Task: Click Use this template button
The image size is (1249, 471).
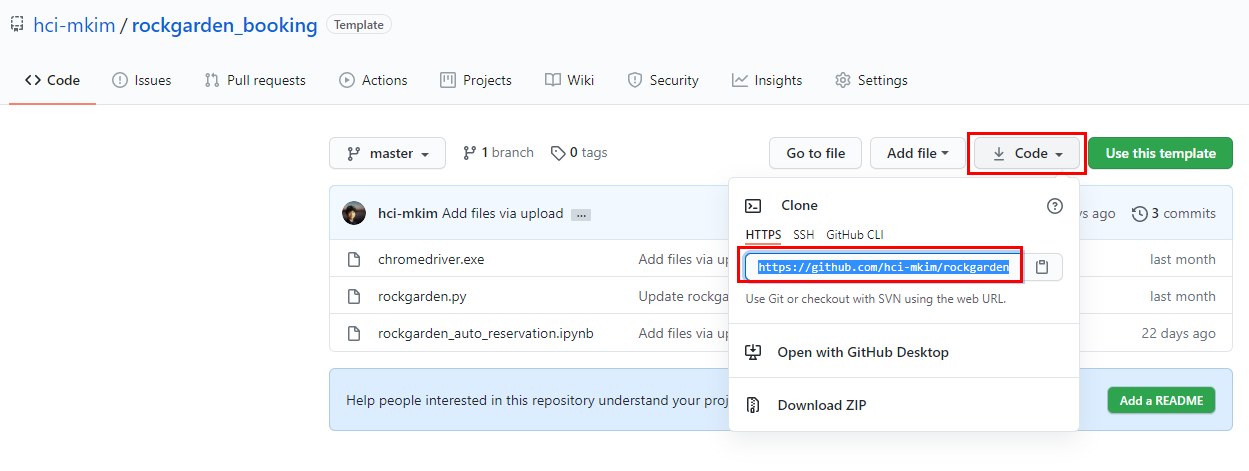Action: [1160, 153]
